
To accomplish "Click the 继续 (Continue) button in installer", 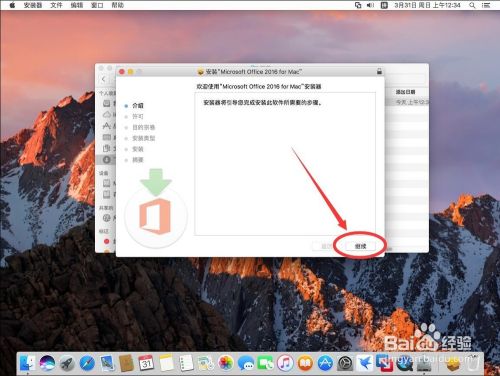I will pyautogui.click(x=360, y=246).
